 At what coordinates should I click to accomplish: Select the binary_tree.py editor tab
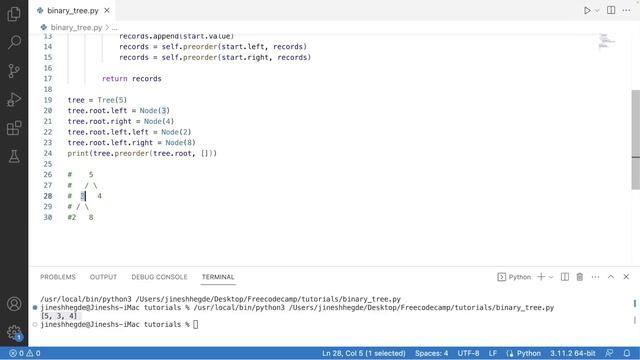click(73, 11)
